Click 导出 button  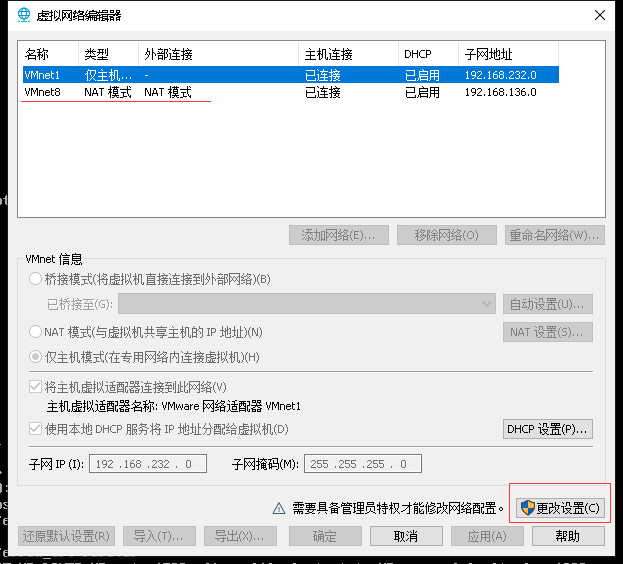[240, 536]
